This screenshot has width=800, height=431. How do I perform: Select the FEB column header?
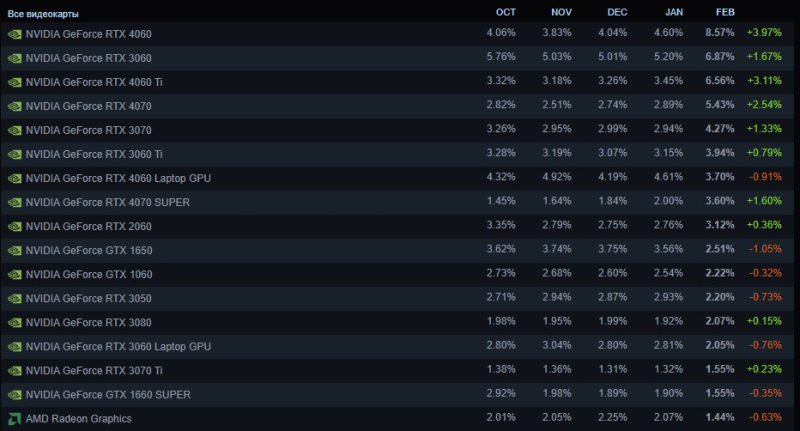pos(725,11)
